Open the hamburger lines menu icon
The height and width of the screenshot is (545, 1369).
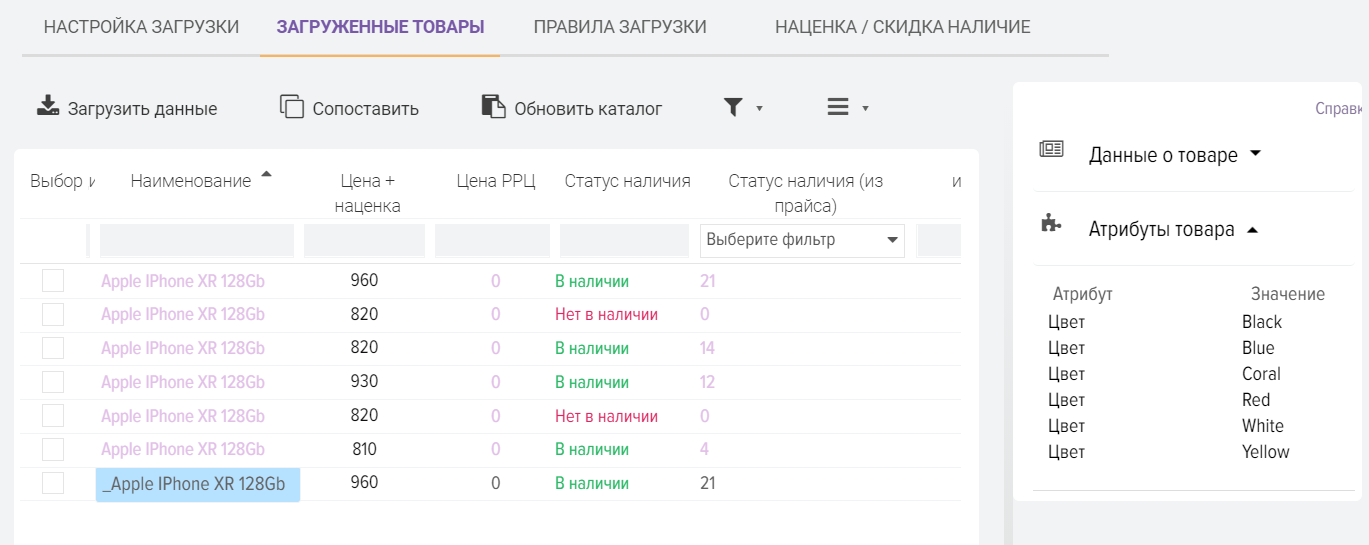click(847, 108)
